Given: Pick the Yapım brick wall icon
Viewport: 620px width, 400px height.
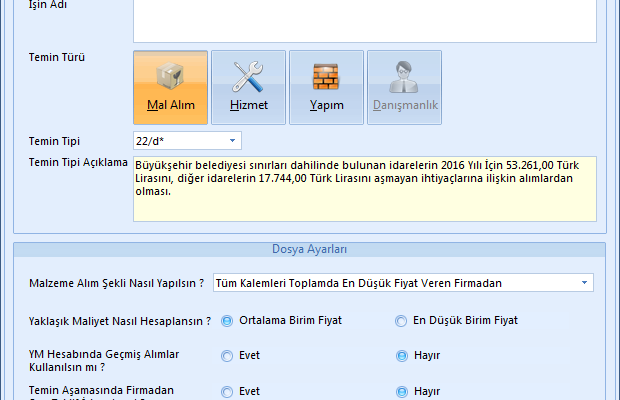Looking at the screenshot, I should coord(326,87).
